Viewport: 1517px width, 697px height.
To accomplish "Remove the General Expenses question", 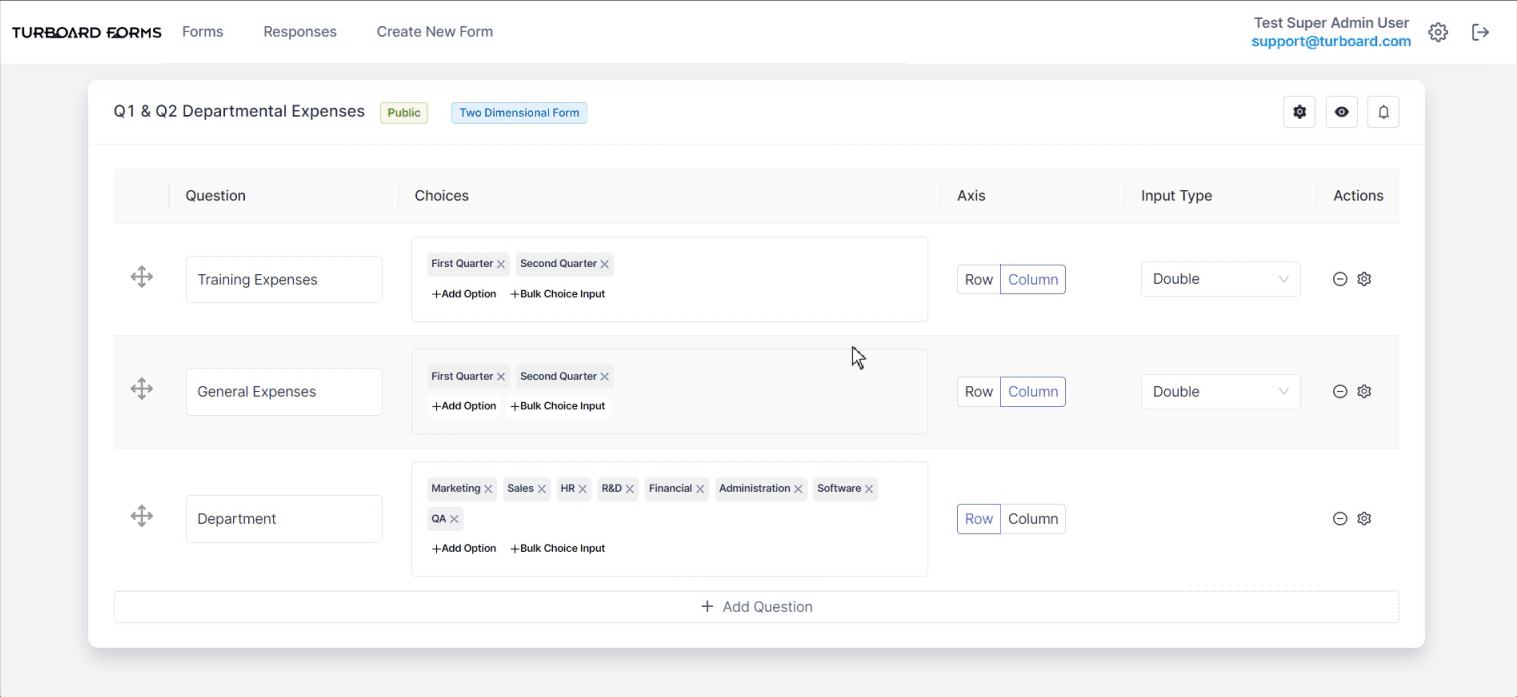I will (1340, 391).
